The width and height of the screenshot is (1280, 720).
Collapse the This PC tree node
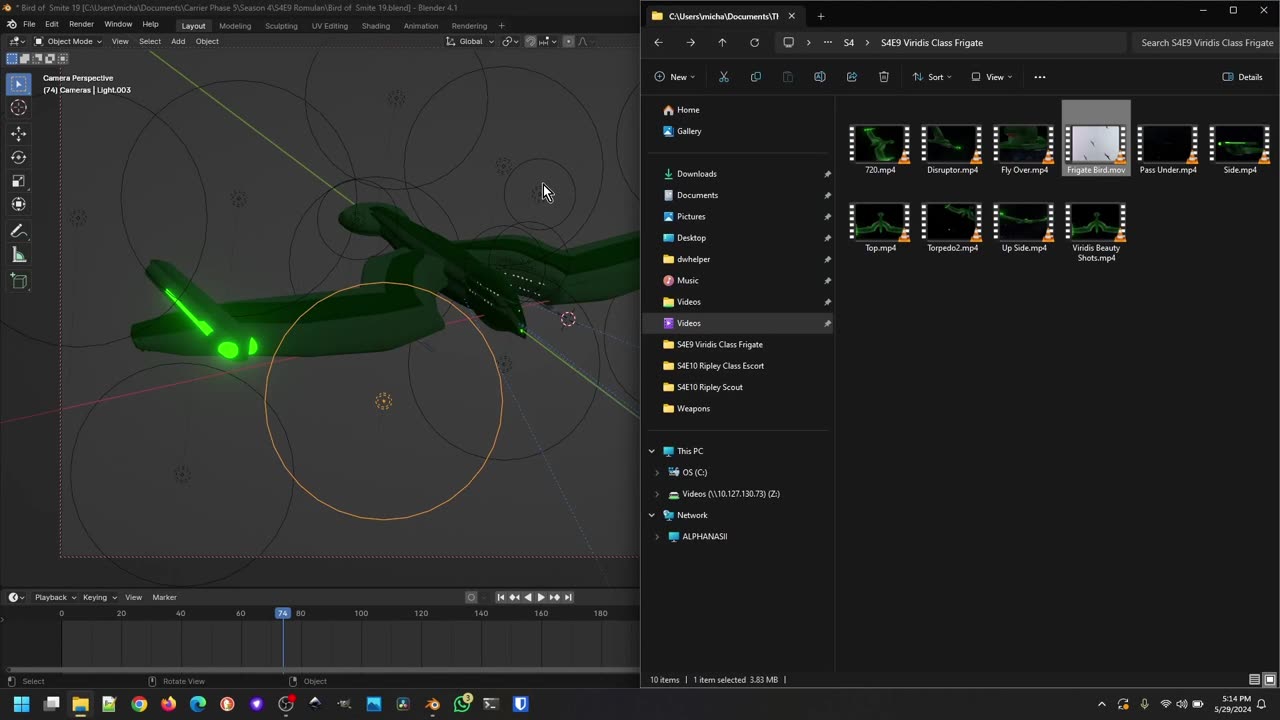point(652,451)
